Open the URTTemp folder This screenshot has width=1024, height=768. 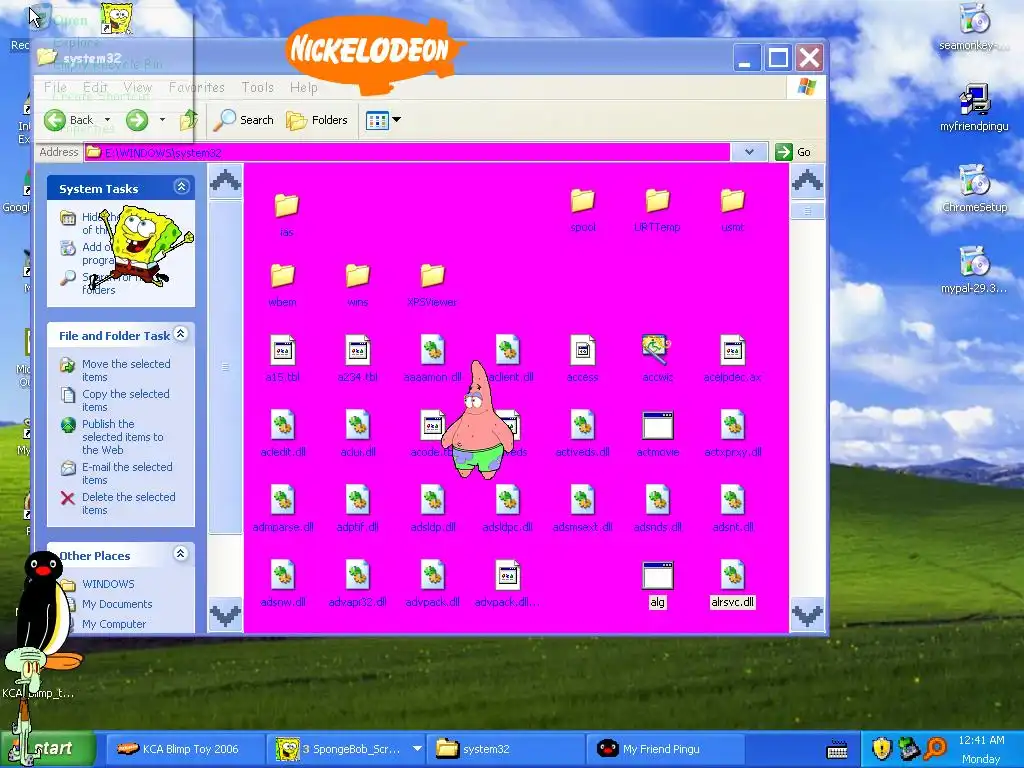click(657, 210)
